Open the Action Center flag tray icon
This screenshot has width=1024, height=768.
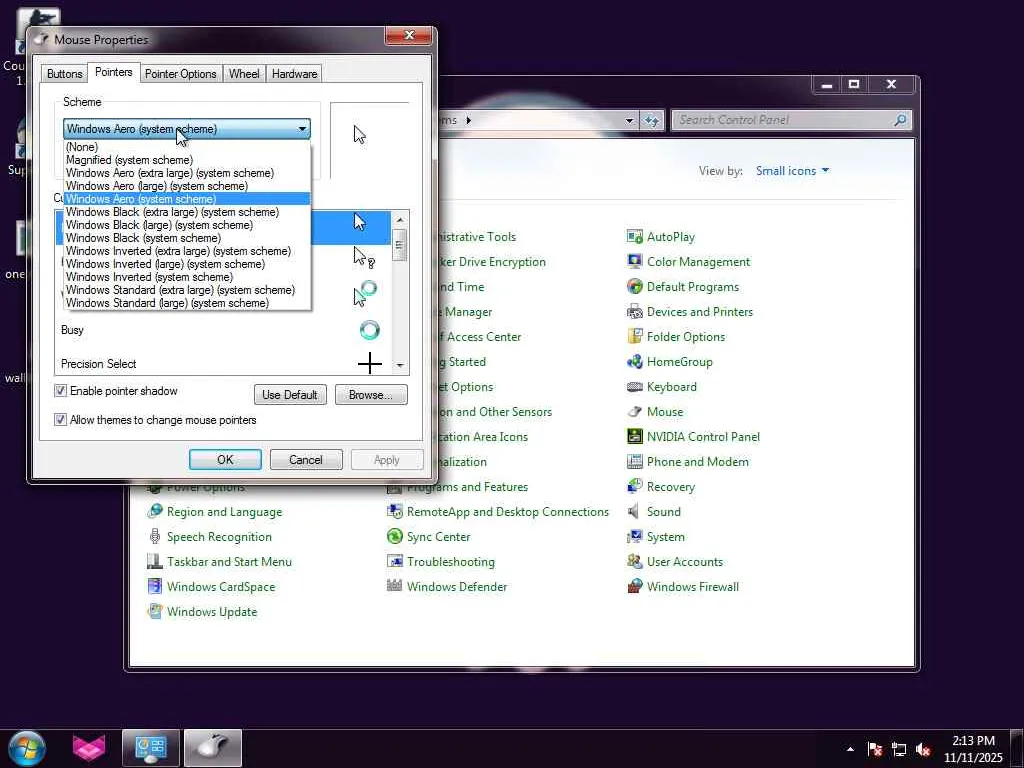tap(875, 750)
